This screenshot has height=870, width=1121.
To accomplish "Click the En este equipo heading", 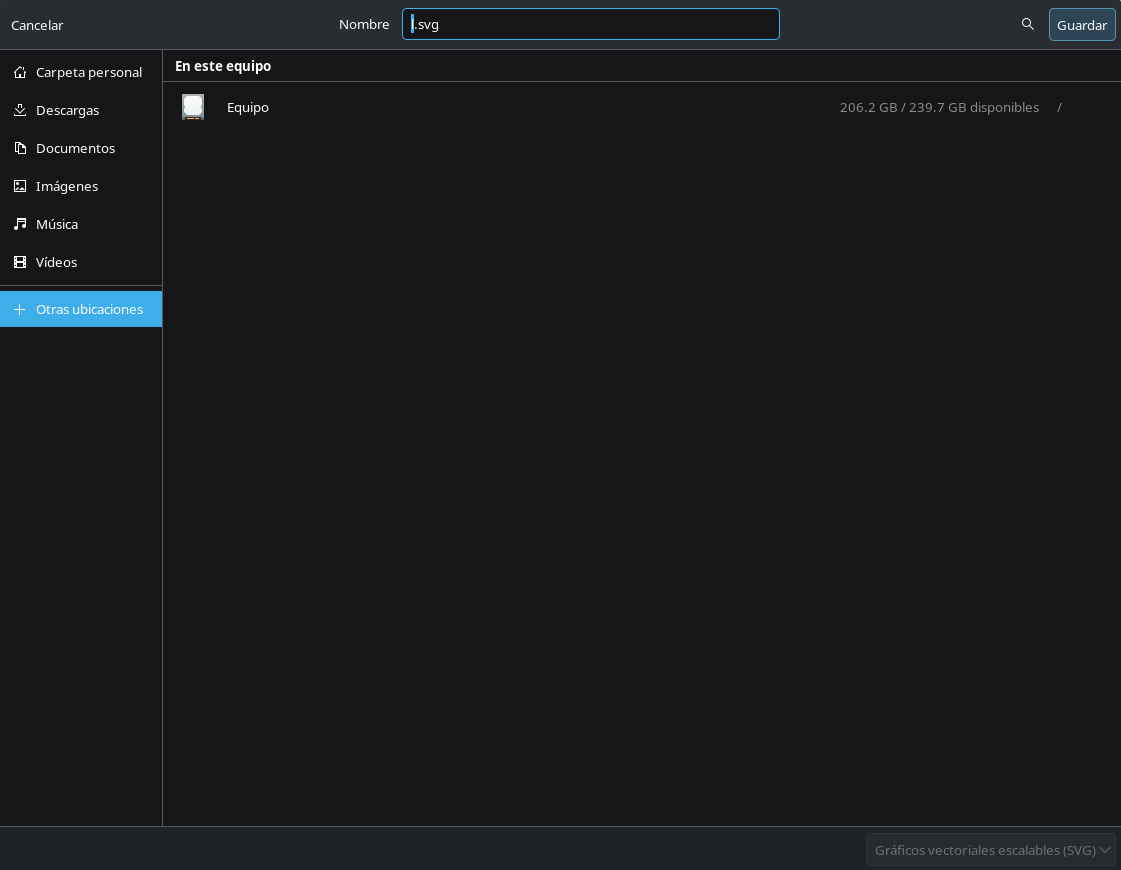I will 223,66.
